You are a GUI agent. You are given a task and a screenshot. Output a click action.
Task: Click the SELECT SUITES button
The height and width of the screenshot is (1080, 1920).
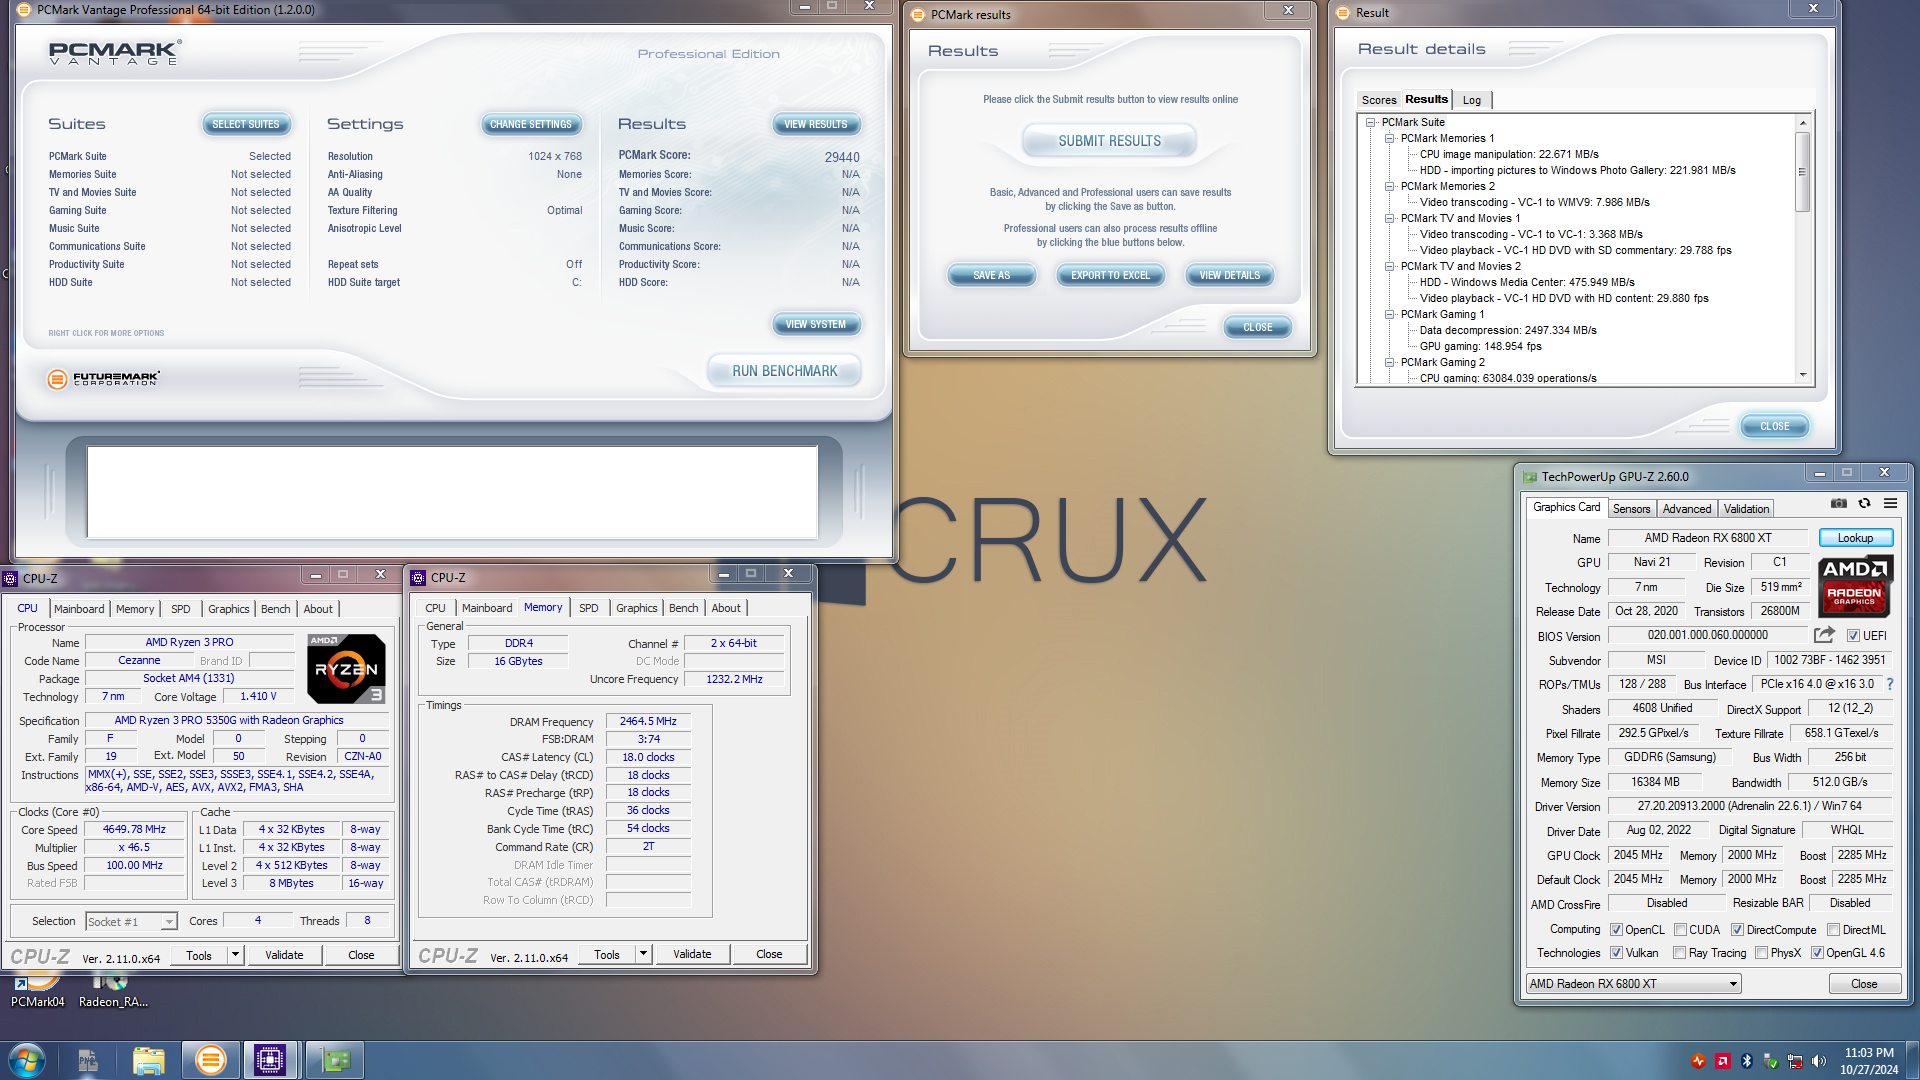[x=245, y=124]
